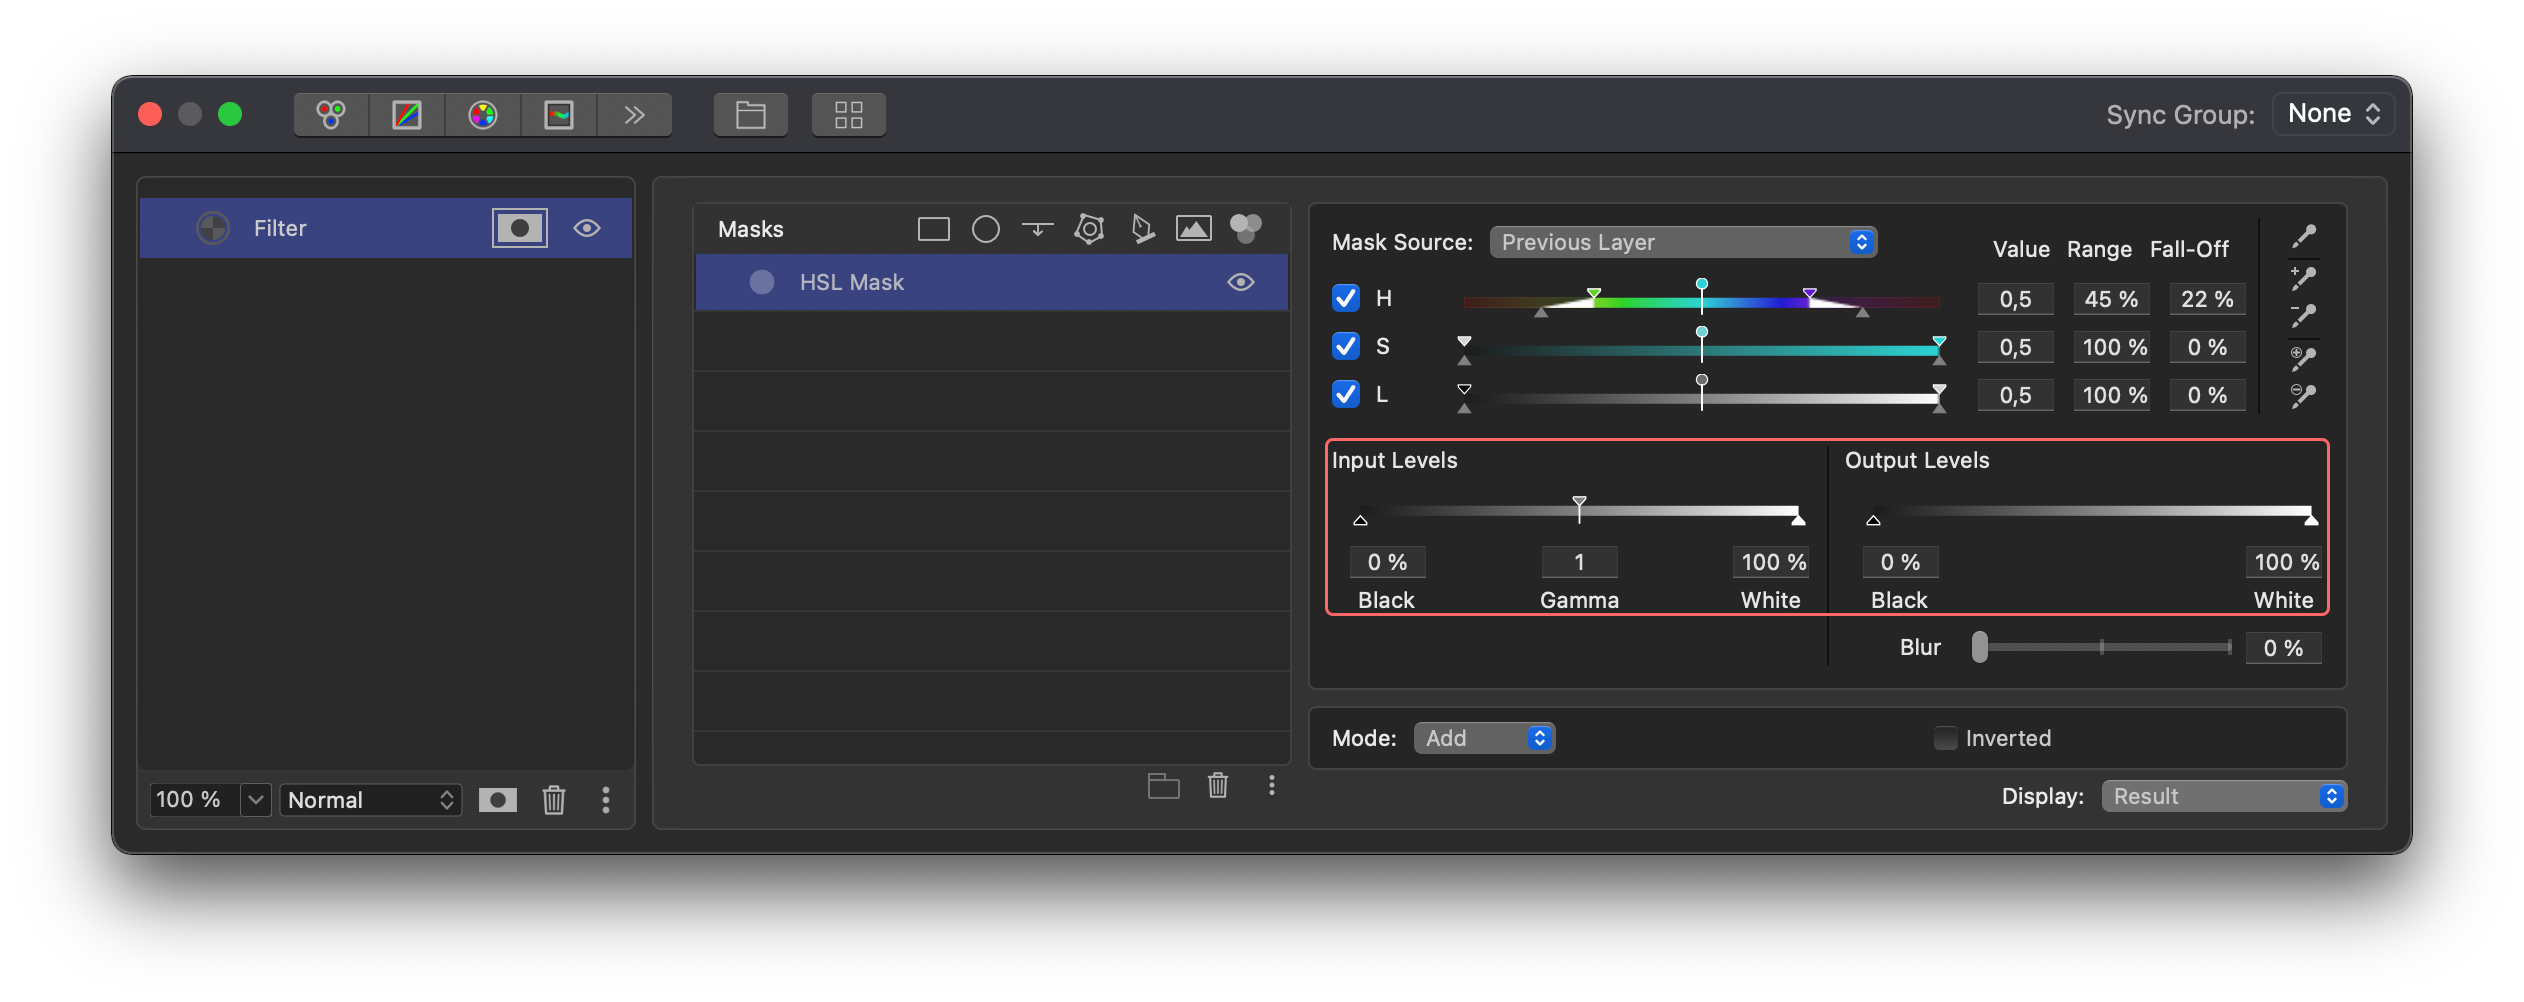The image size is (2524, 1002).
Task: Select the Filter layer row
Action: 386,228
